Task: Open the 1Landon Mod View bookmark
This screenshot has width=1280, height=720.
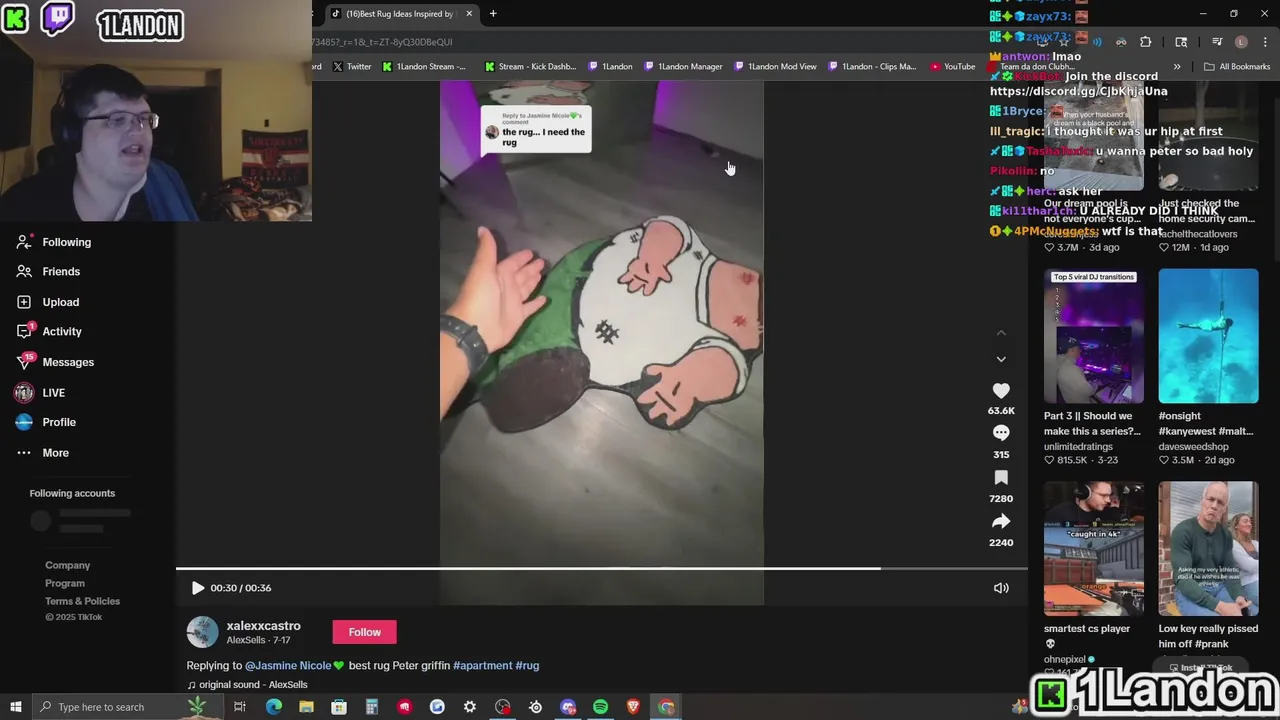Action: [x=775, y=67]
